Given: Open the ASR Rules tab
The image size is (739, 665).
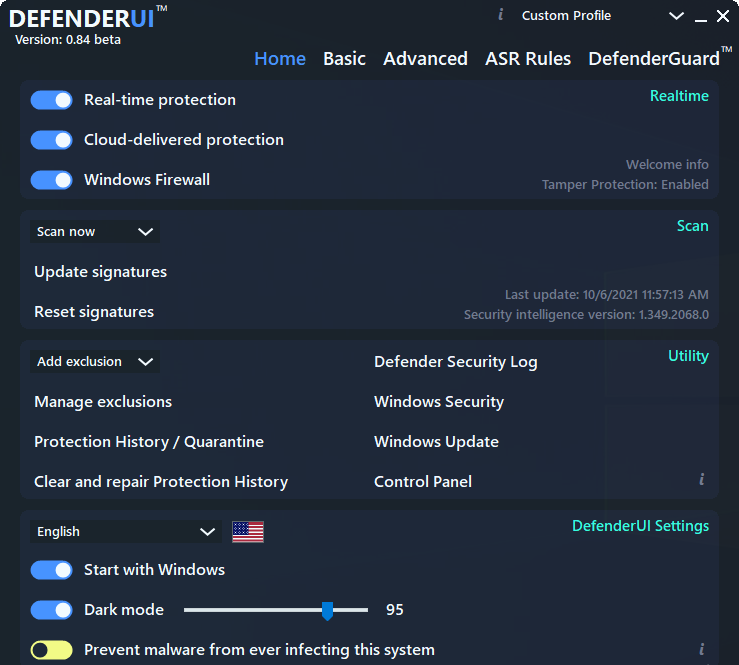Looking at the screenshot, I should 528,59.
